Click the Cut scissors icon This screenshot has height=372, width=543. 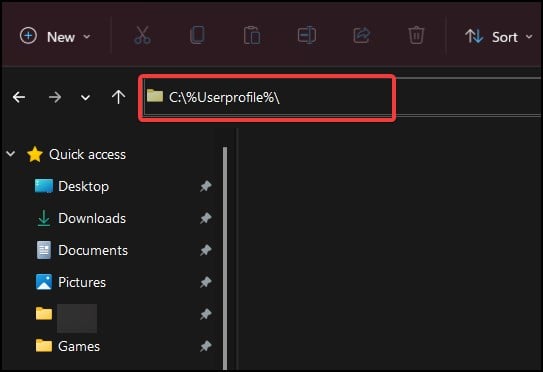(142, 35)
